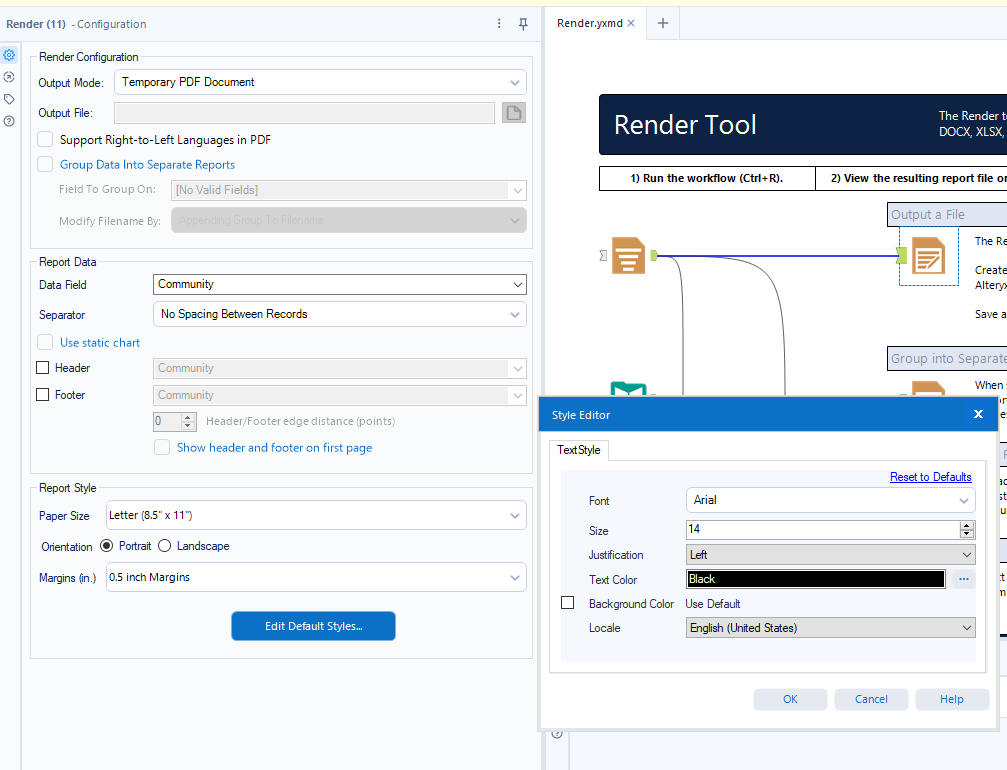Click the output report file icon on canvas
1007x770 pixels.
928,257
